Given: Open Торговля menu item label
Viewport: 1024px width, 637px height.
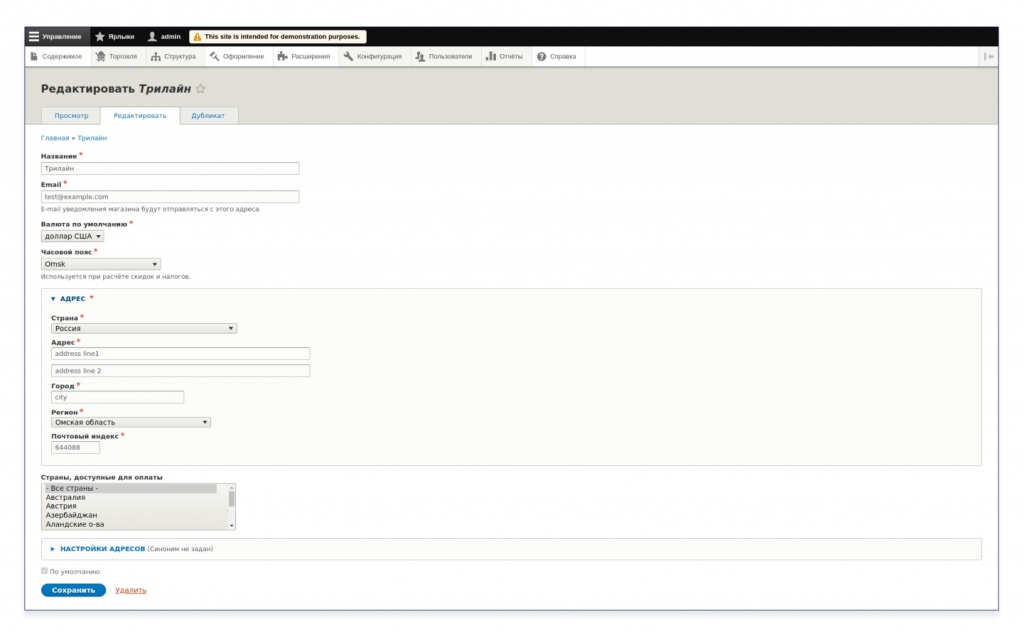Looking at the screenshot, I should (x=123, y=56).
